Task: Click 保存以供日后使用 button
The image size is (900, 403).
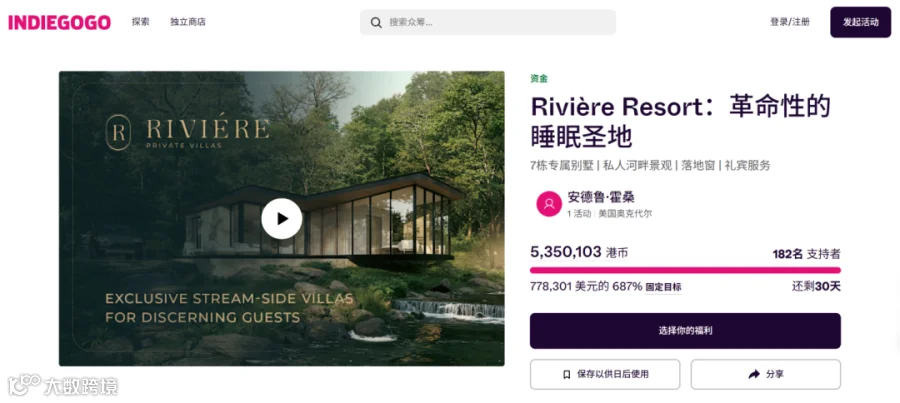Action: 605,374
